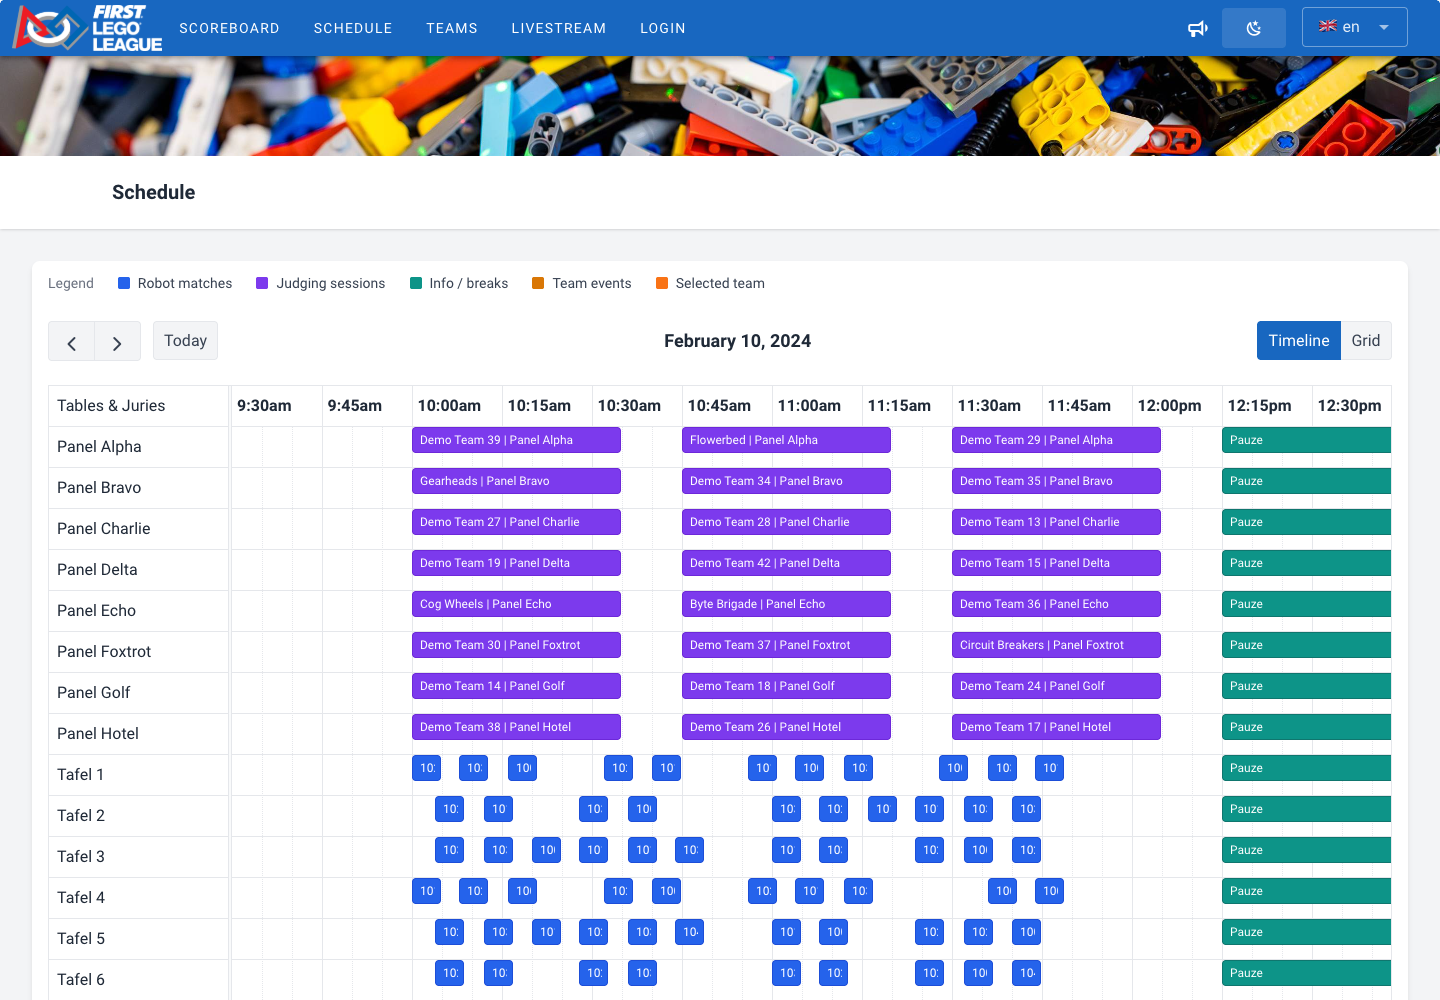The height and width of the screenshot is (1000, 1440).
Task: Go to the next day with the right chevron
Action: (118, 341)
